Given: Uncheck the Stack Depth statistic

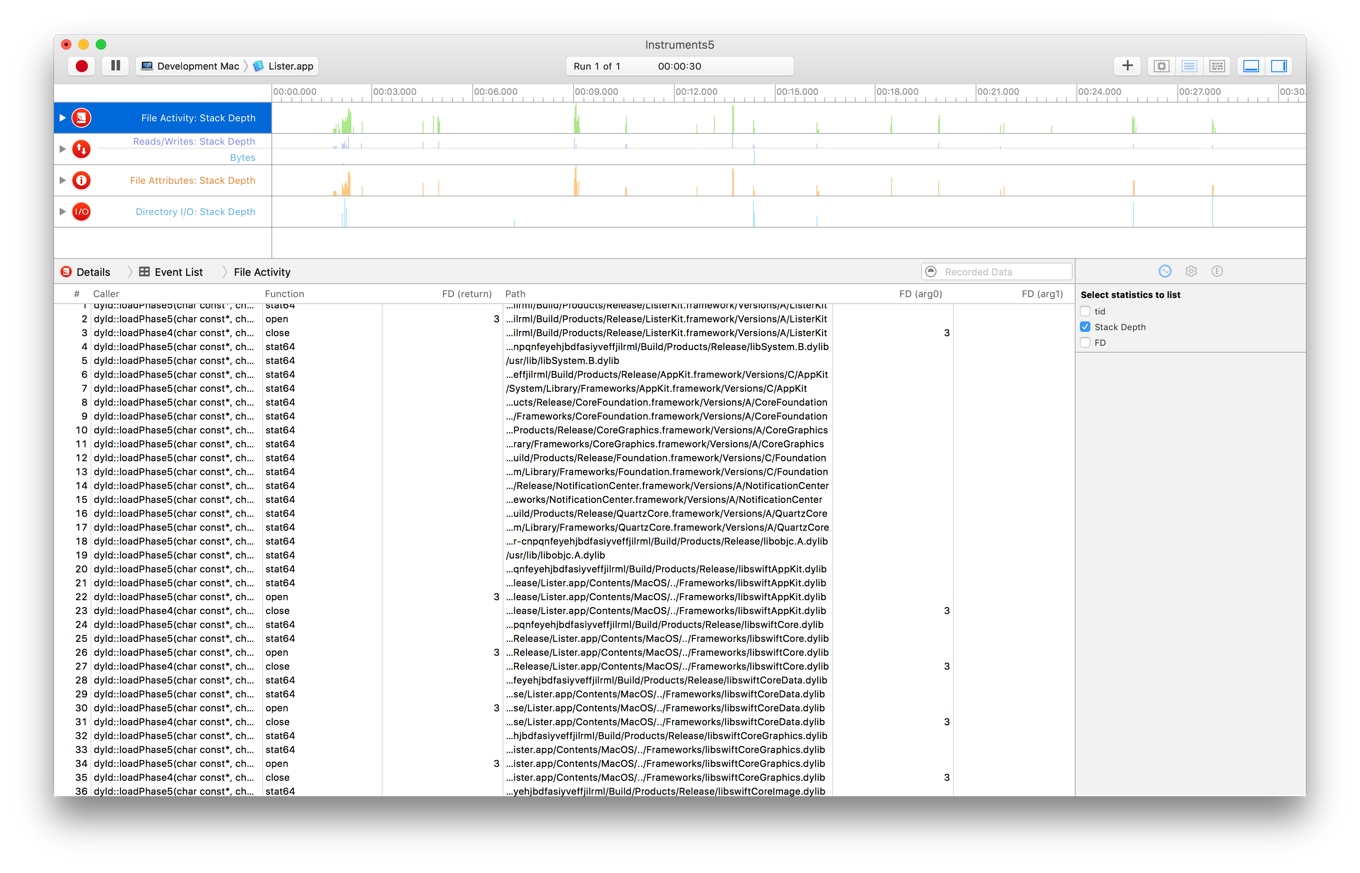Looking at the screenshot, I should pyautogui.click(x=1085, y=326).
